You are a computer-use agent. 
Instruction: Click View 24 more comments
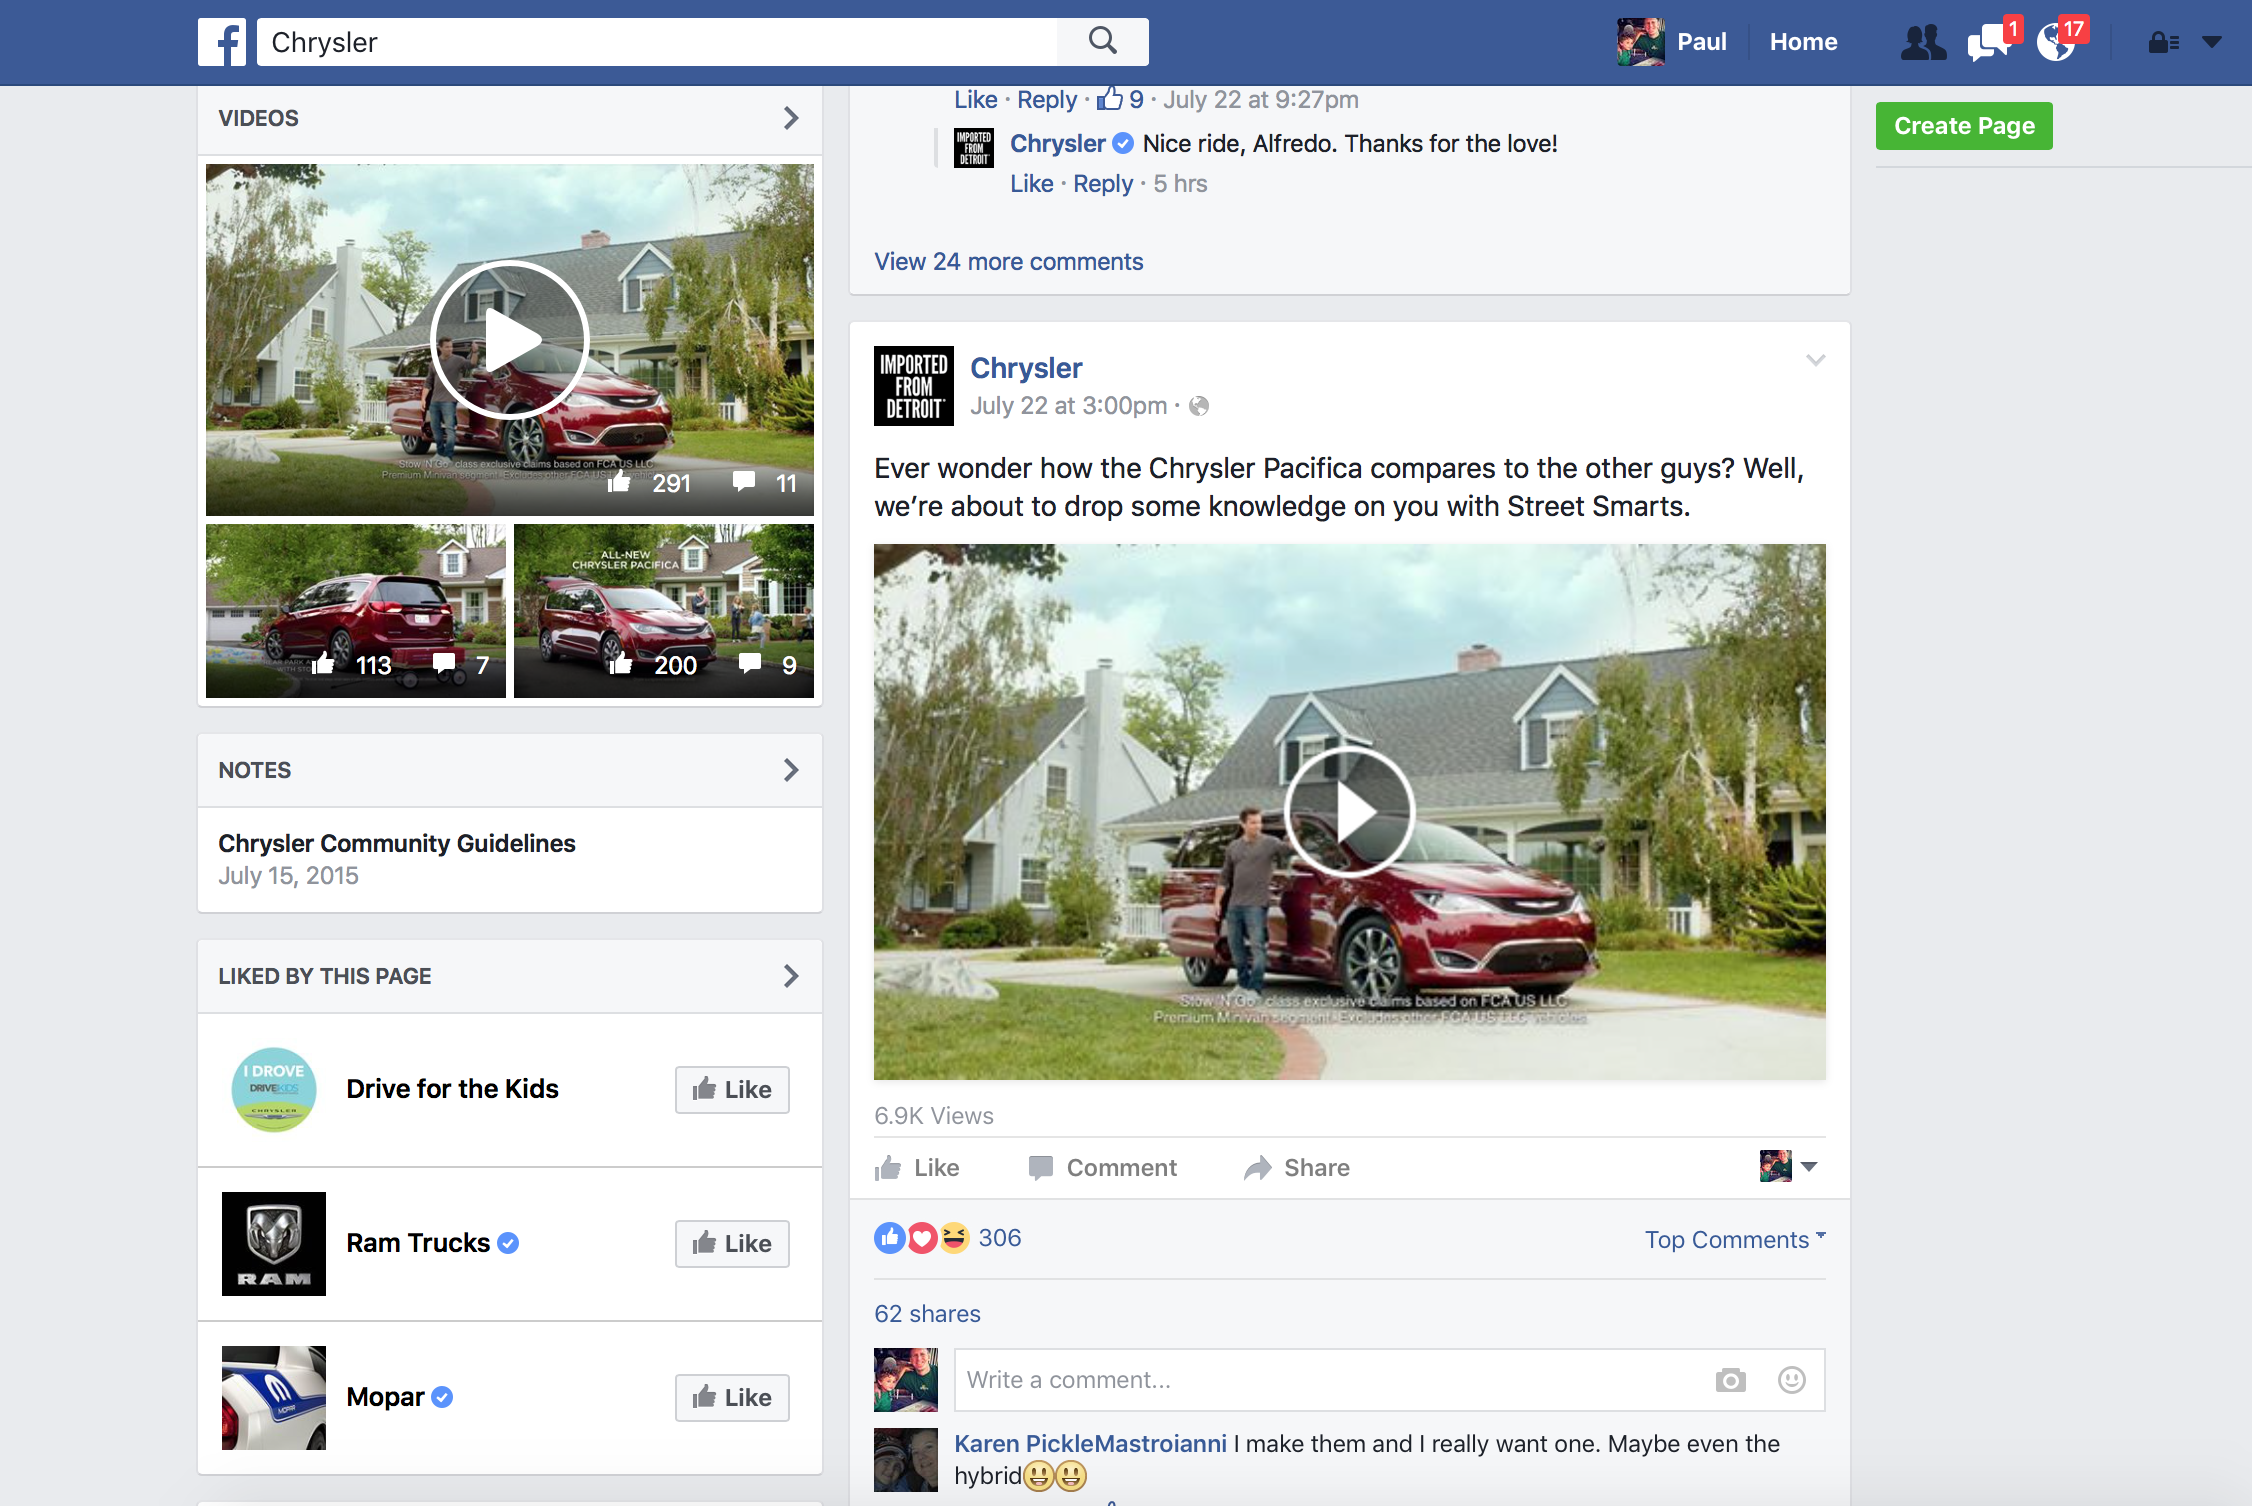[x=1008, y=262]
